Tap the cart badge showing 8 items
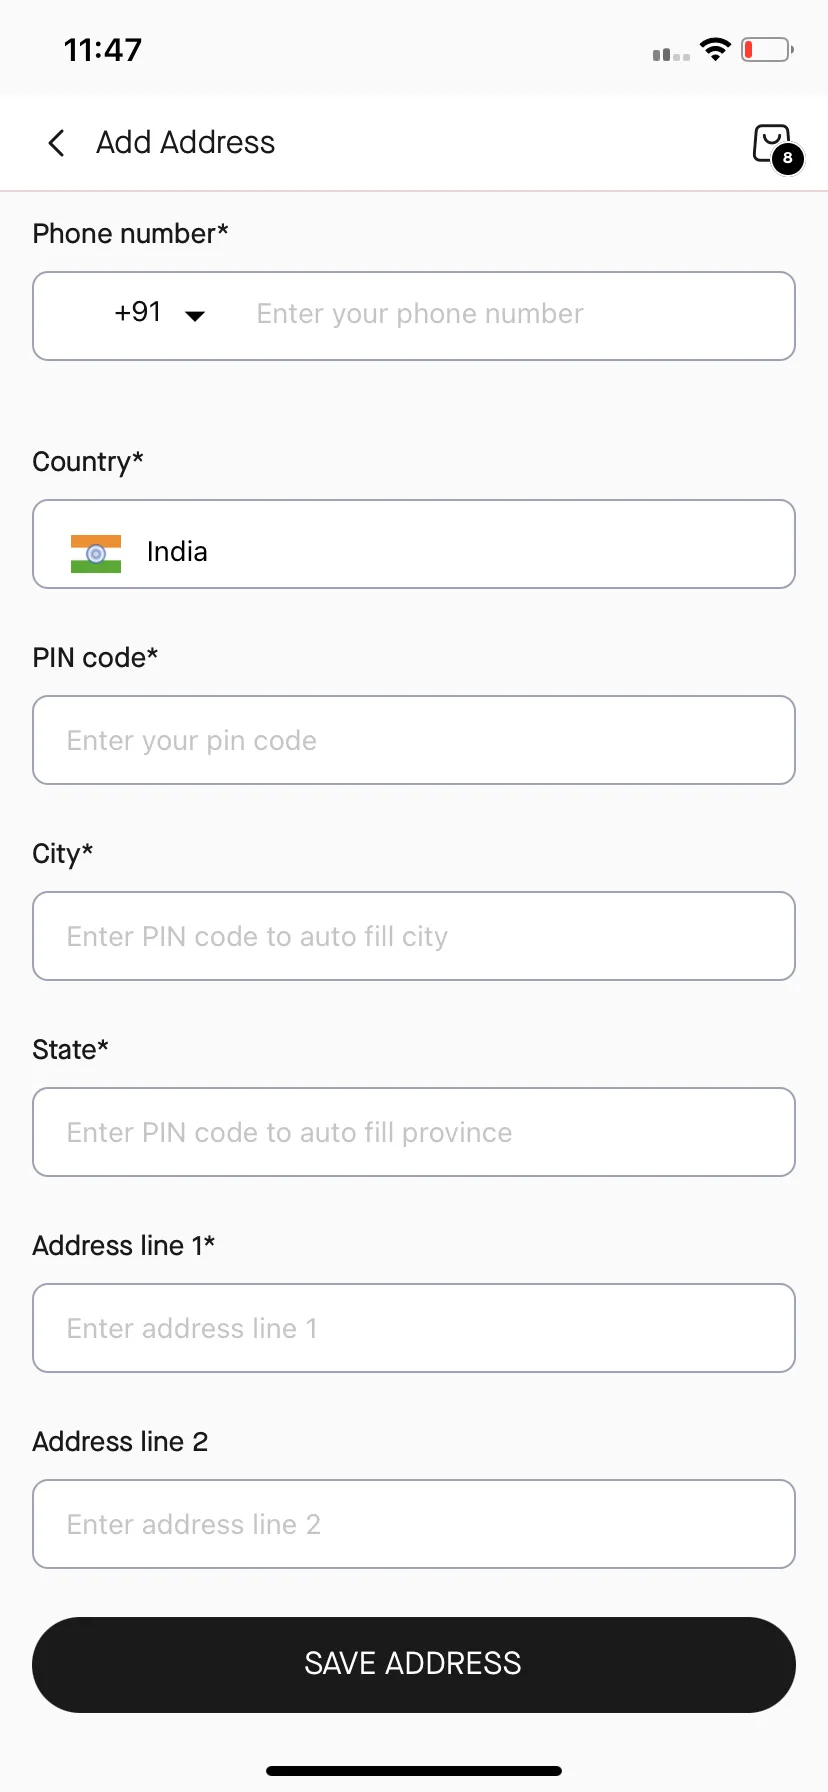 coord(788,158)
